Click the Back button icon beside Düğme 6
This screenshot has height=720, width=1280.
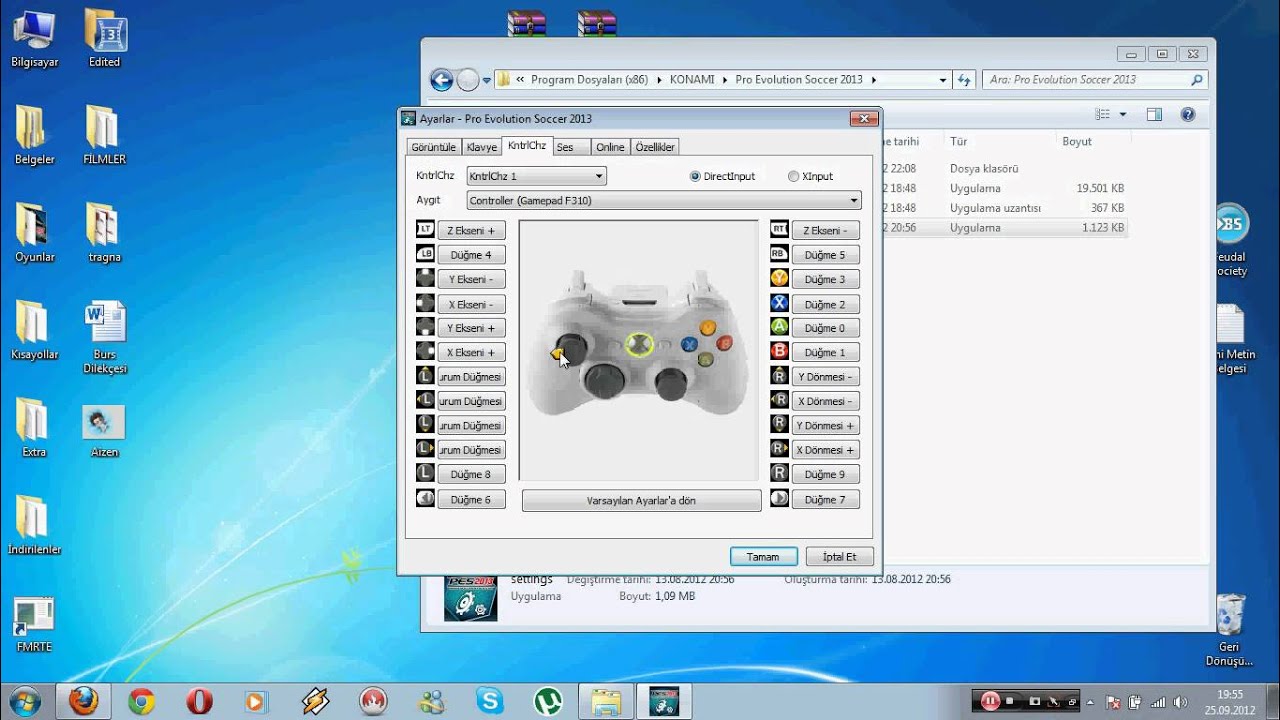(425, 498)
